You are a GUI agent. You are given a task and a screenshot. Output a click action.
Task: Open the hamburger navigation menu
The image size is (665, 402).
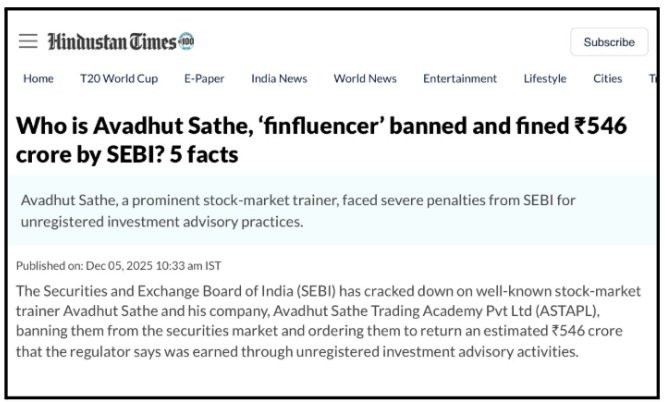tap(28, 41)
